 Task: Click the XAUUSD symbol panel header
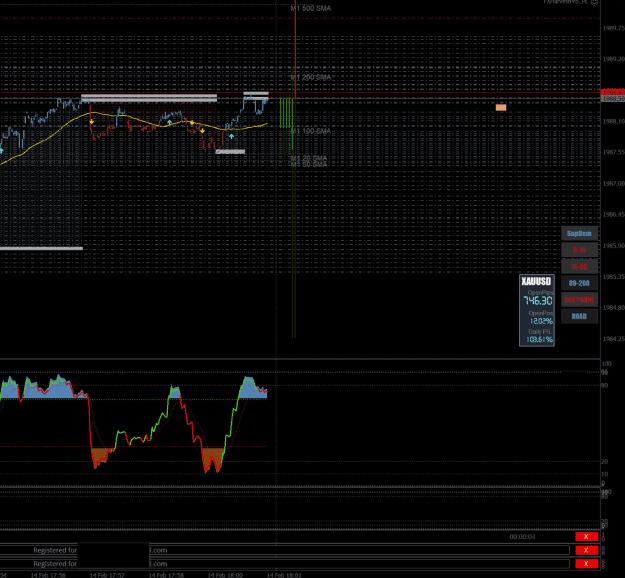(x=537, y=281)
